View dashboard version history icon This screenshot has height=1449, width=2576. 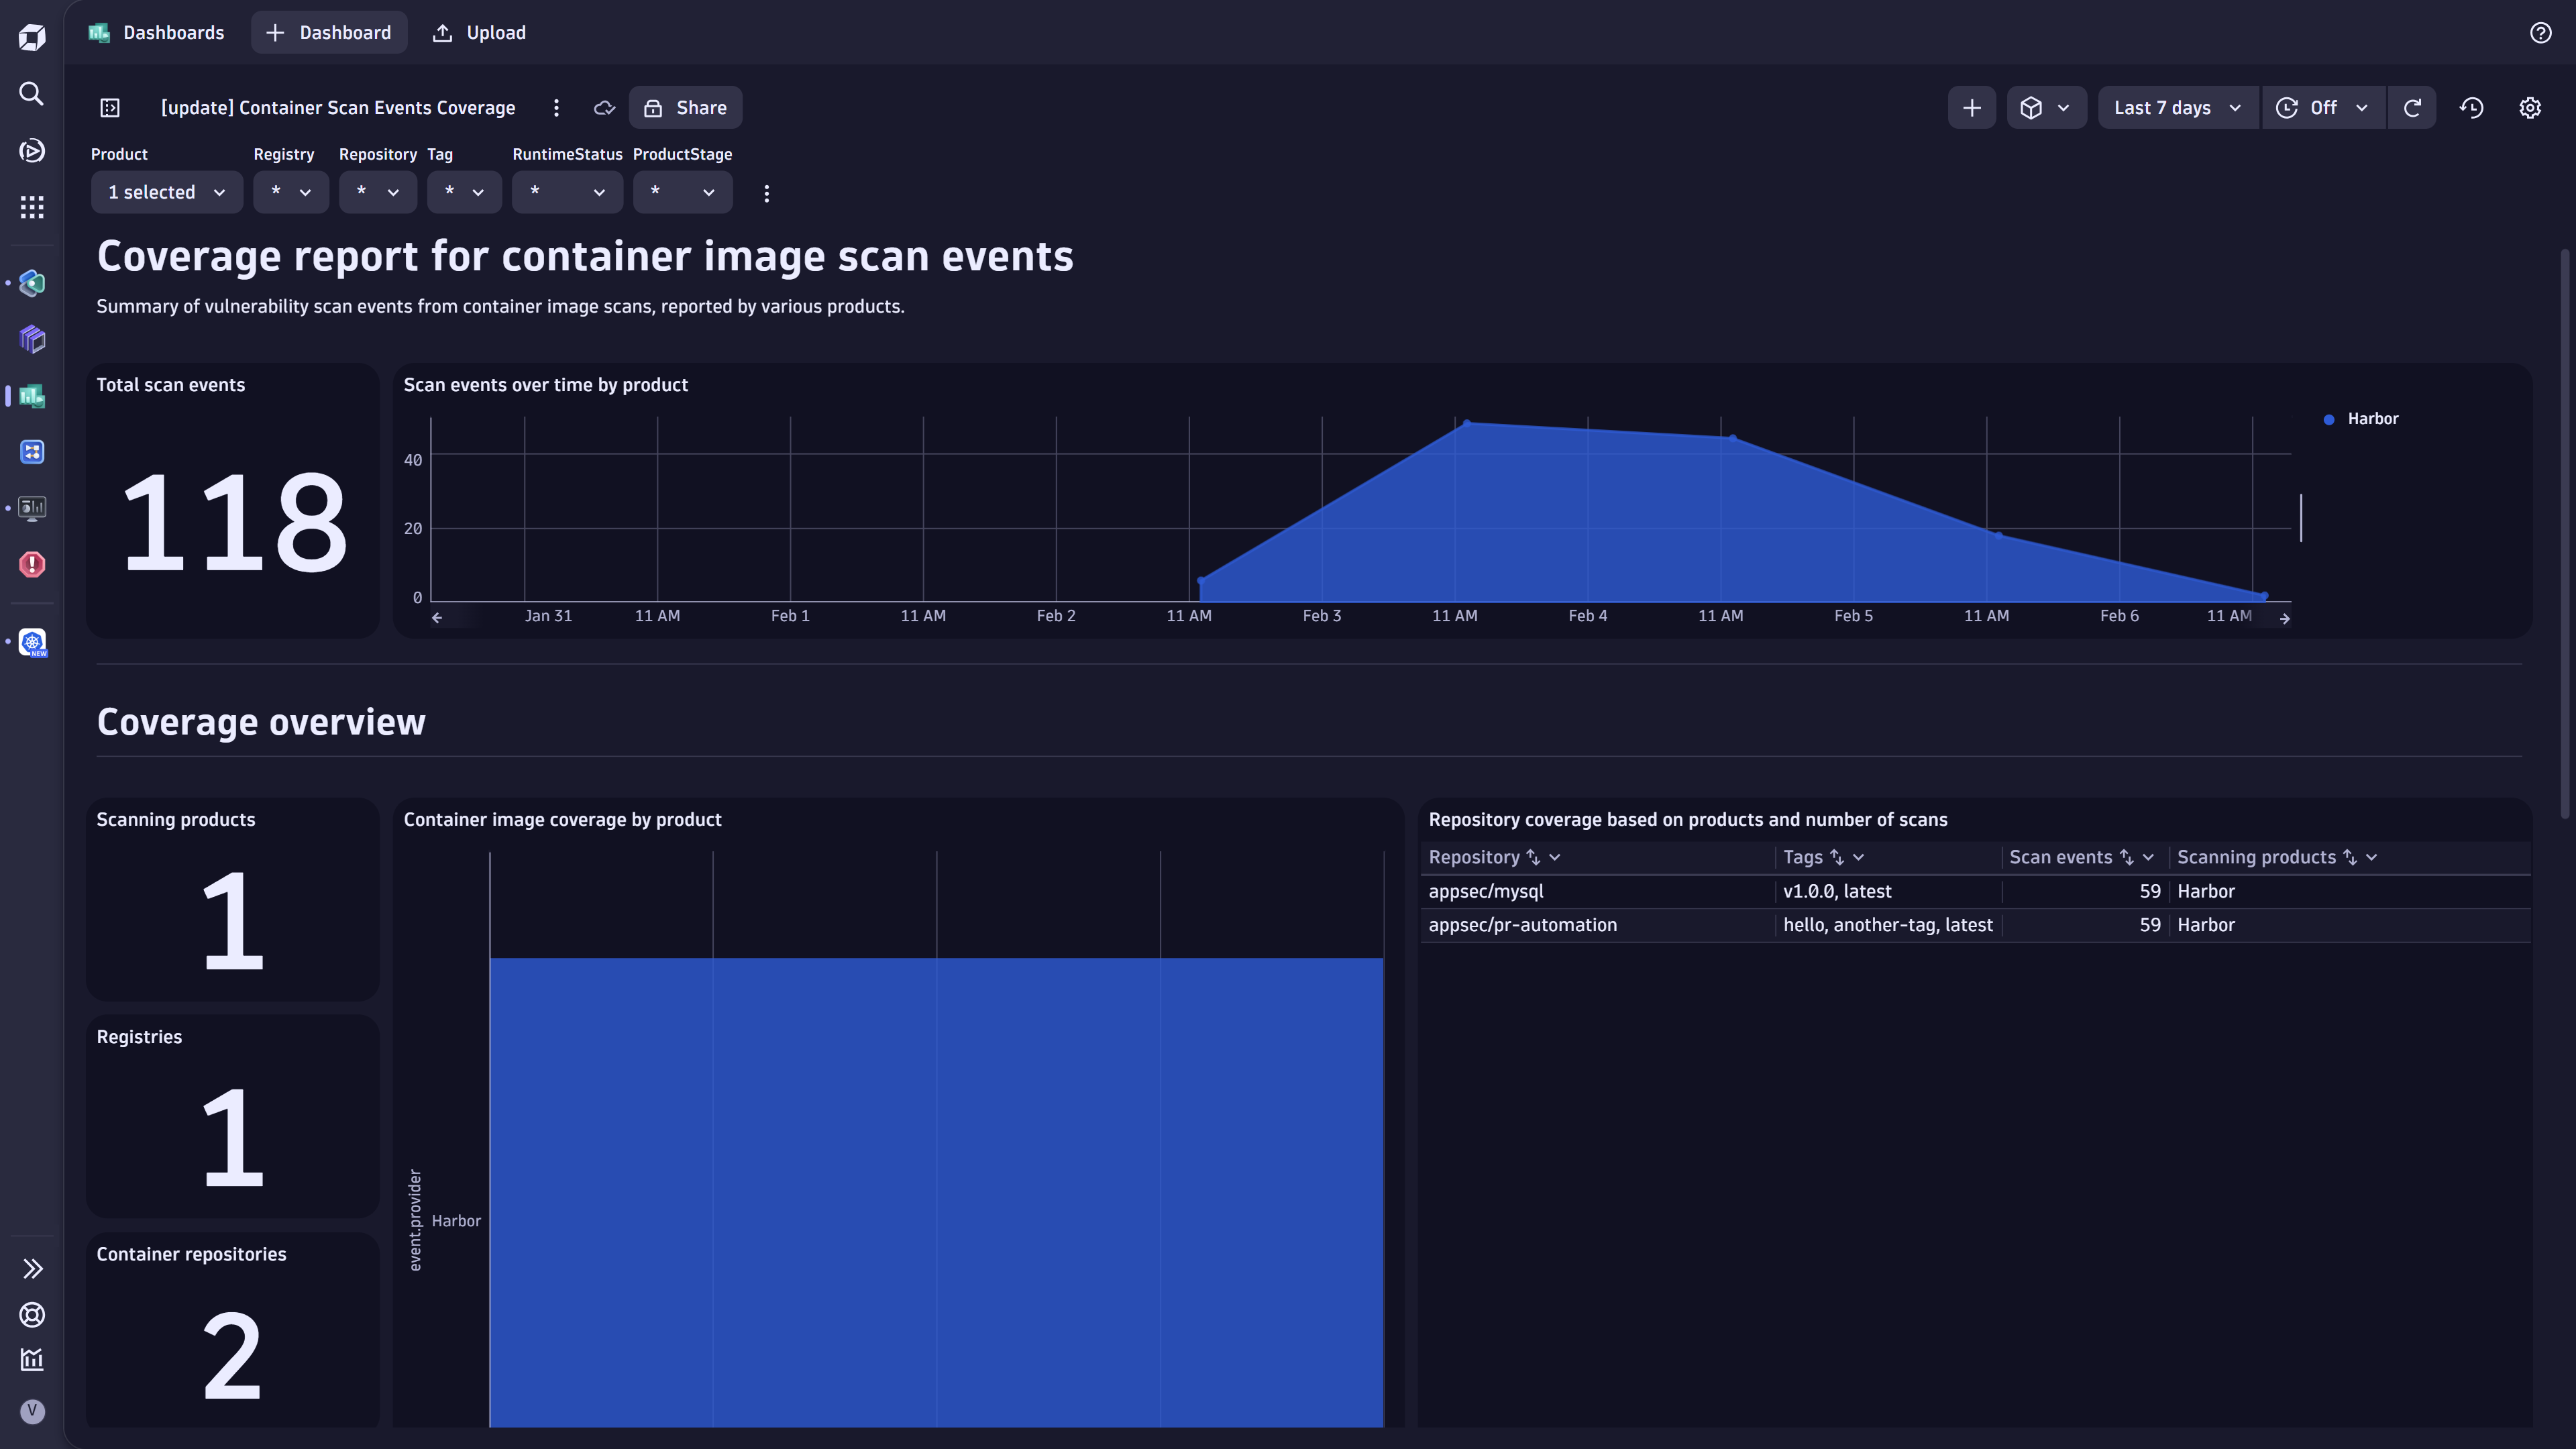[x=2471, y=107]
